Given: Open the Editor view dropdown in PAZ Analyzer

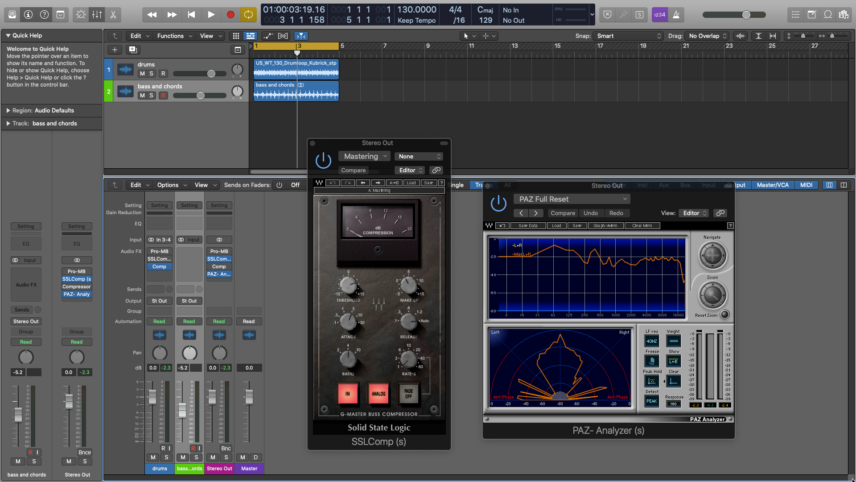Looking at the screenshot, I should [x=693, y=213].
